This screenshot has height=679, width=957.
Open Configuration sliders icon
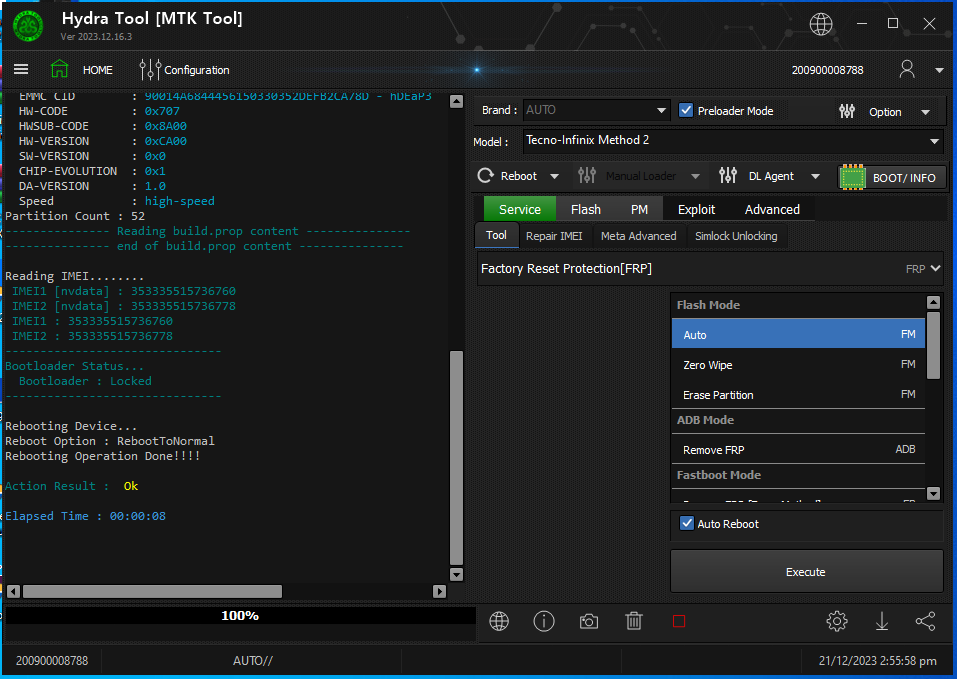point(150,70)
